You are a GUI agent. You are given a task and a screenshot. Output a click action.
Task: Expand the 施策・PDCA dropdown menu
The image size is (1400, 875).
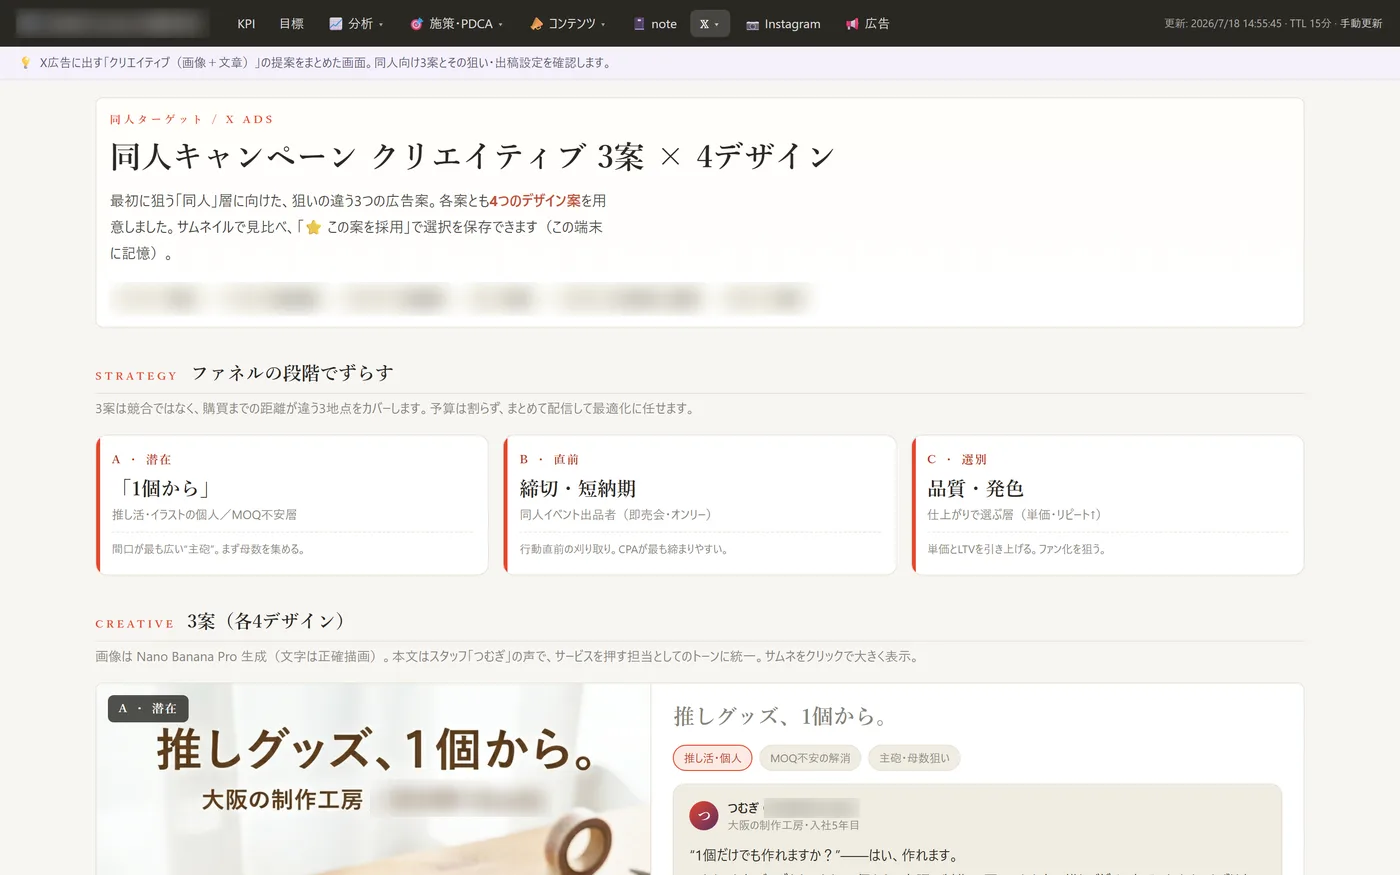click(x=457, y=24)
